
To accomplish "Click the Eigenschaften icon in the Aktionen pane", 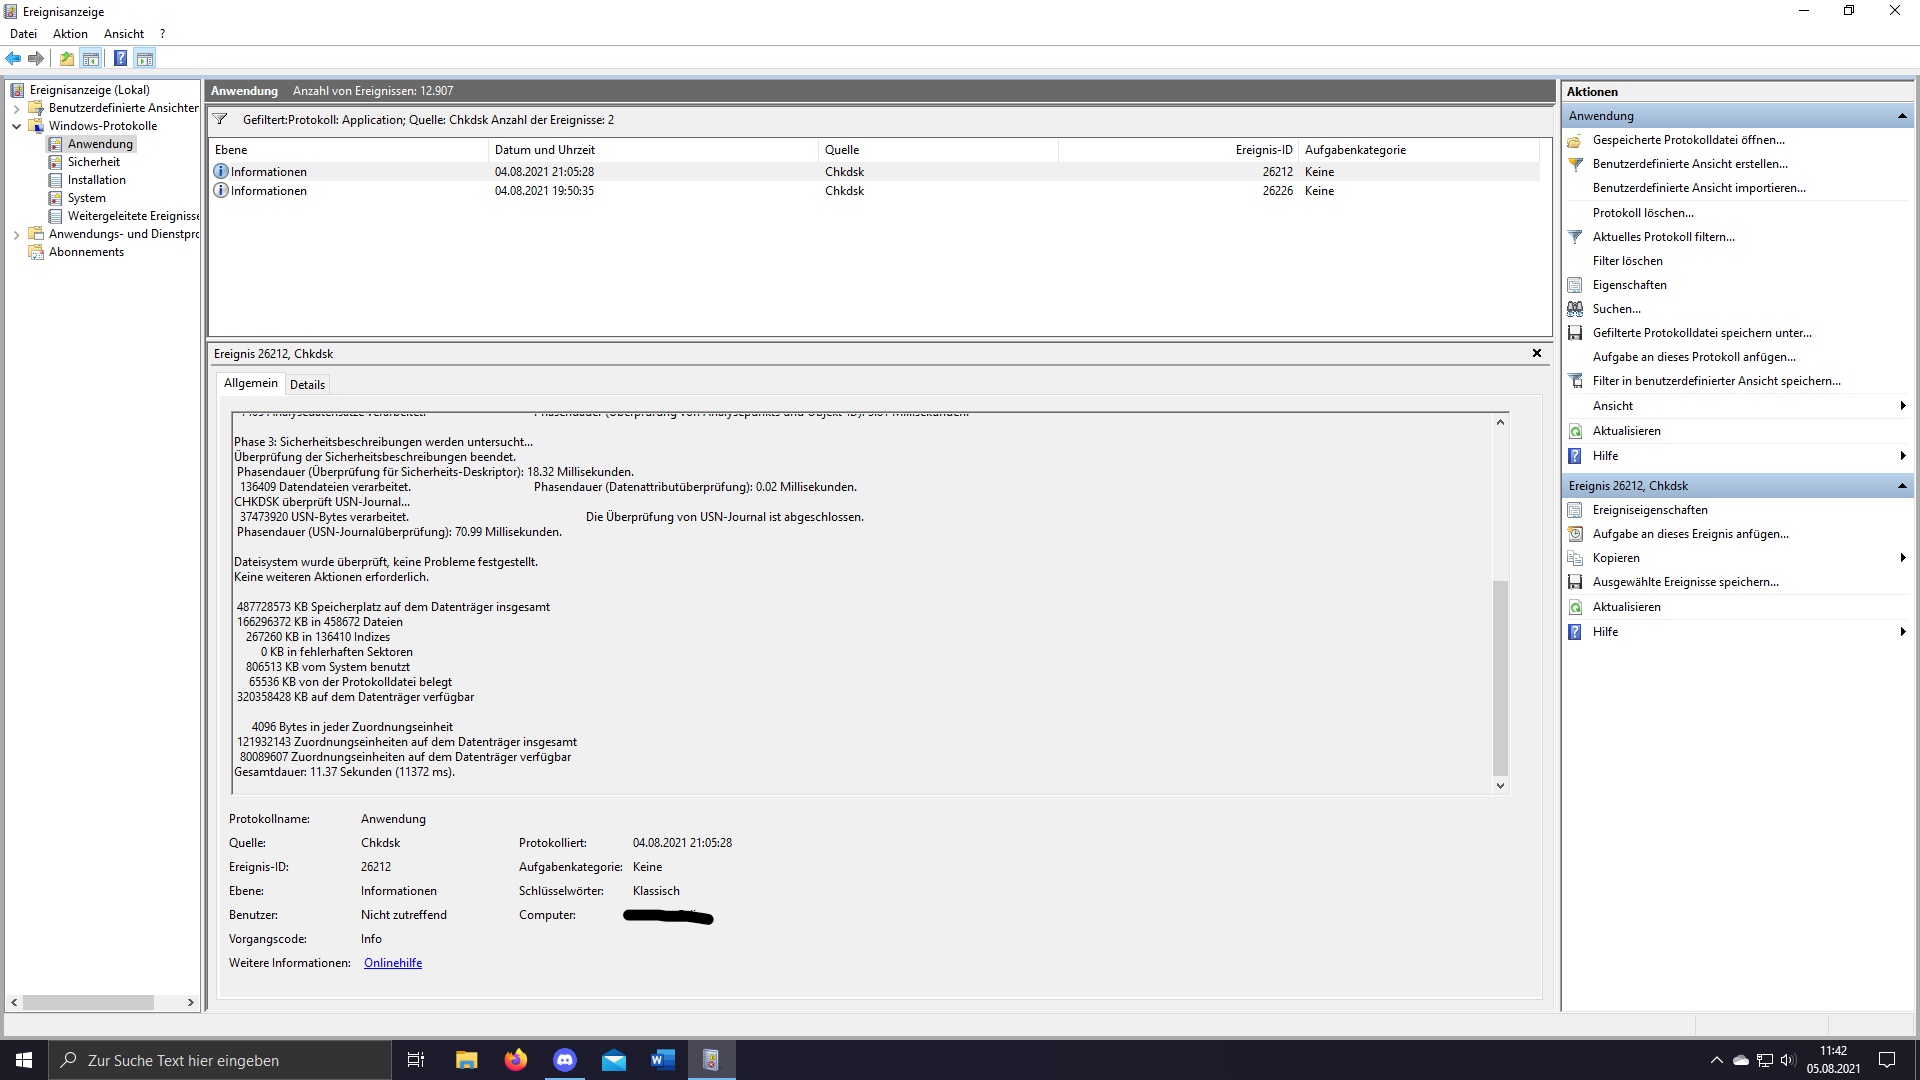I will coord(1576,285).
